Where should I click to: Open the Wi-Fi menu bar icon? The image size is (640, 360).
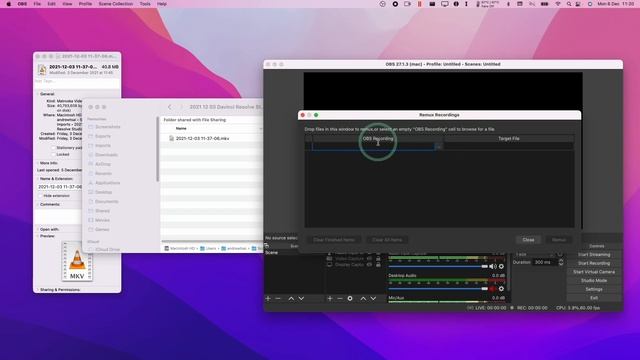[558, 4]
